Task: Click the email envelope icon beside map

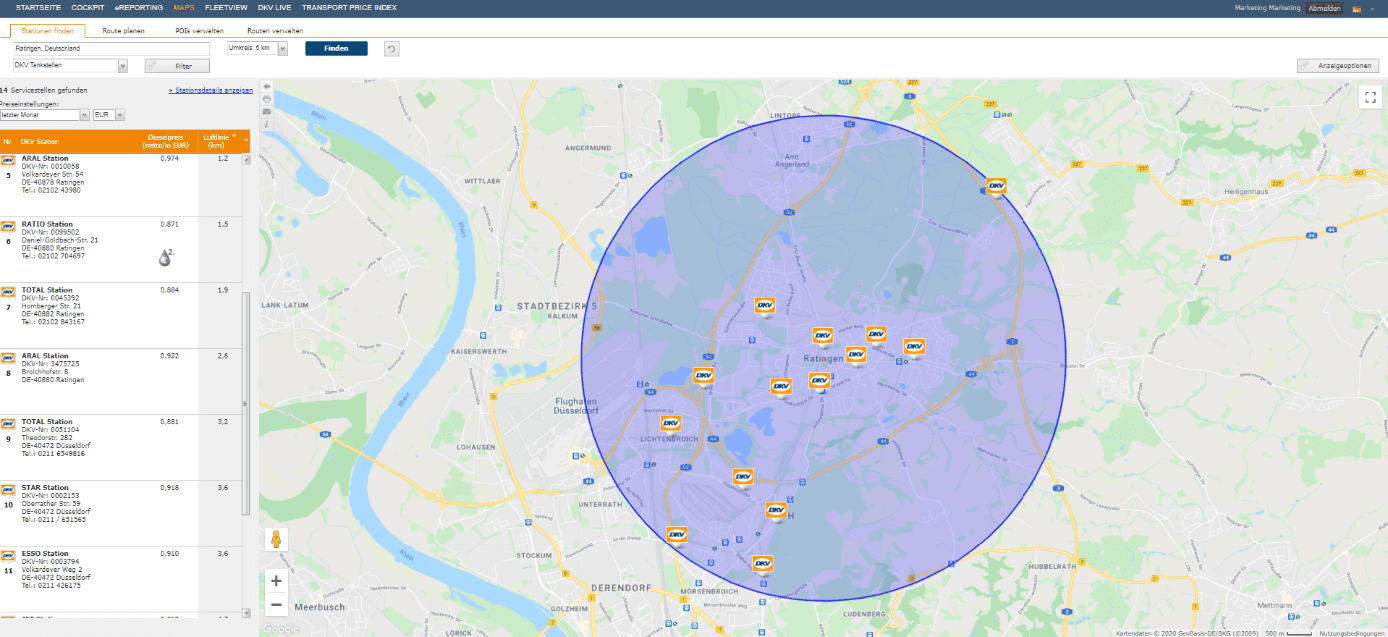Action: coord(266,111)
